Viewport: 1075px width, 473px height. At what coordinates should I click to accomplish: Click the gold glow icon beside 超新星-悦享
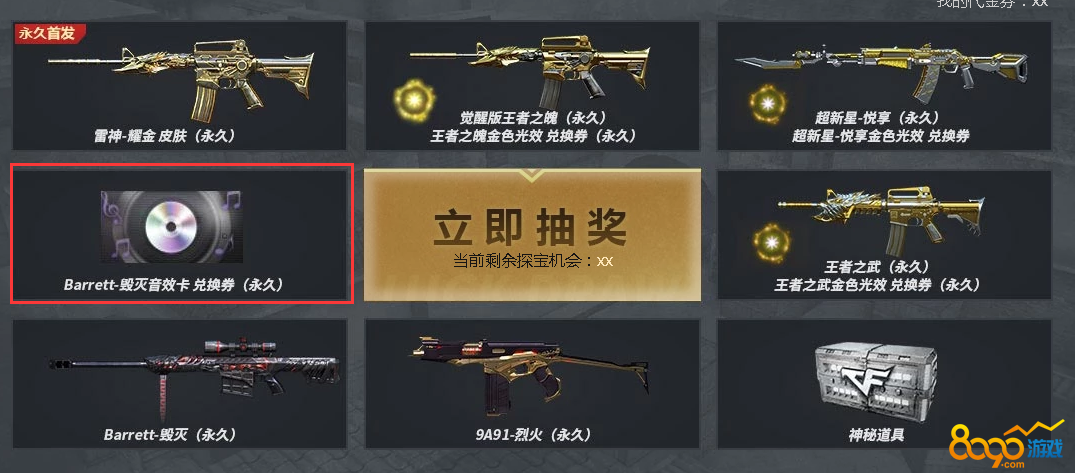tap(768, 105)
